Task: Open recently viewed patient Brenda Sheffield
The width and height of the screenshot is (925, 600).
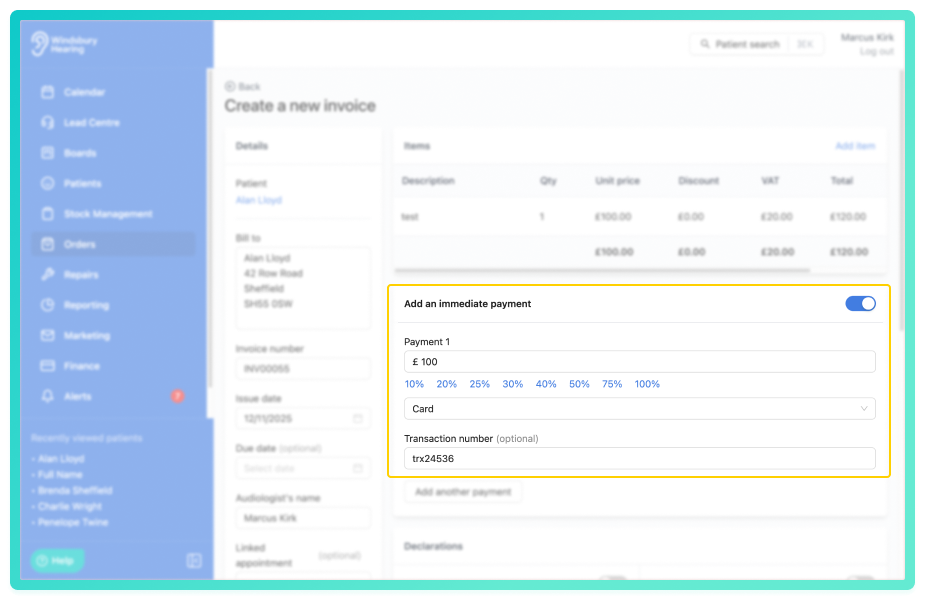Action: (x=74, y=490)
